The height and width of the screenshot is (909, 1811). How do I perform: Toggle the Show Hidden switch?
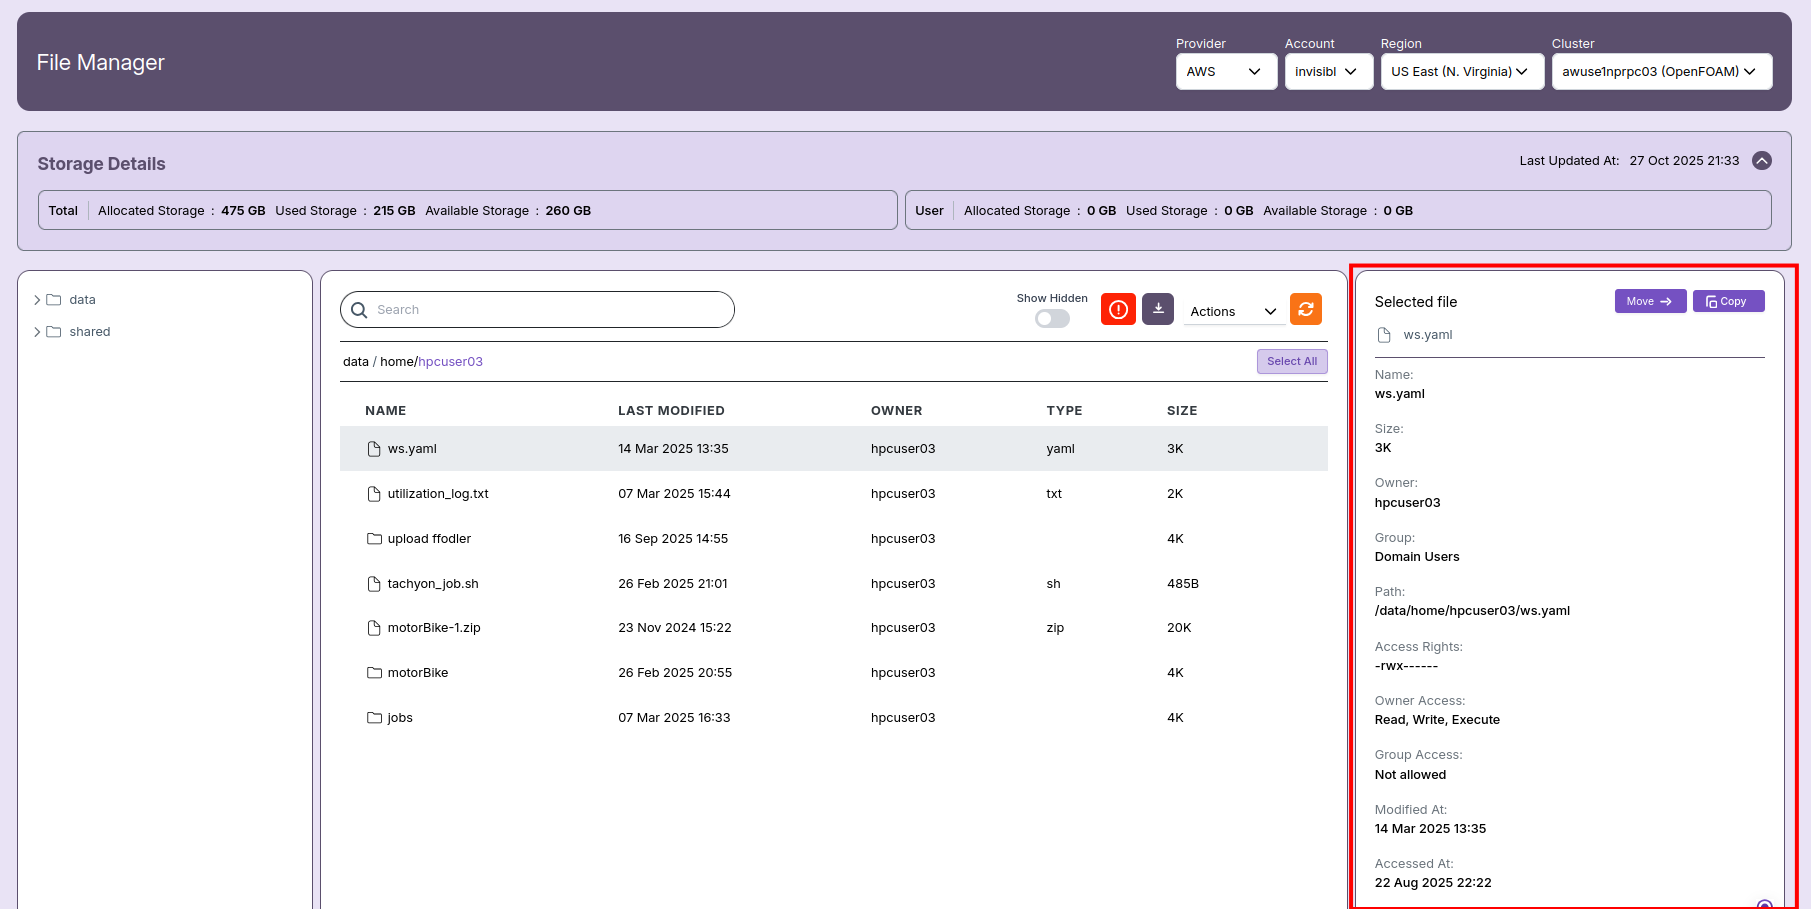click(x=1052, y=318)
